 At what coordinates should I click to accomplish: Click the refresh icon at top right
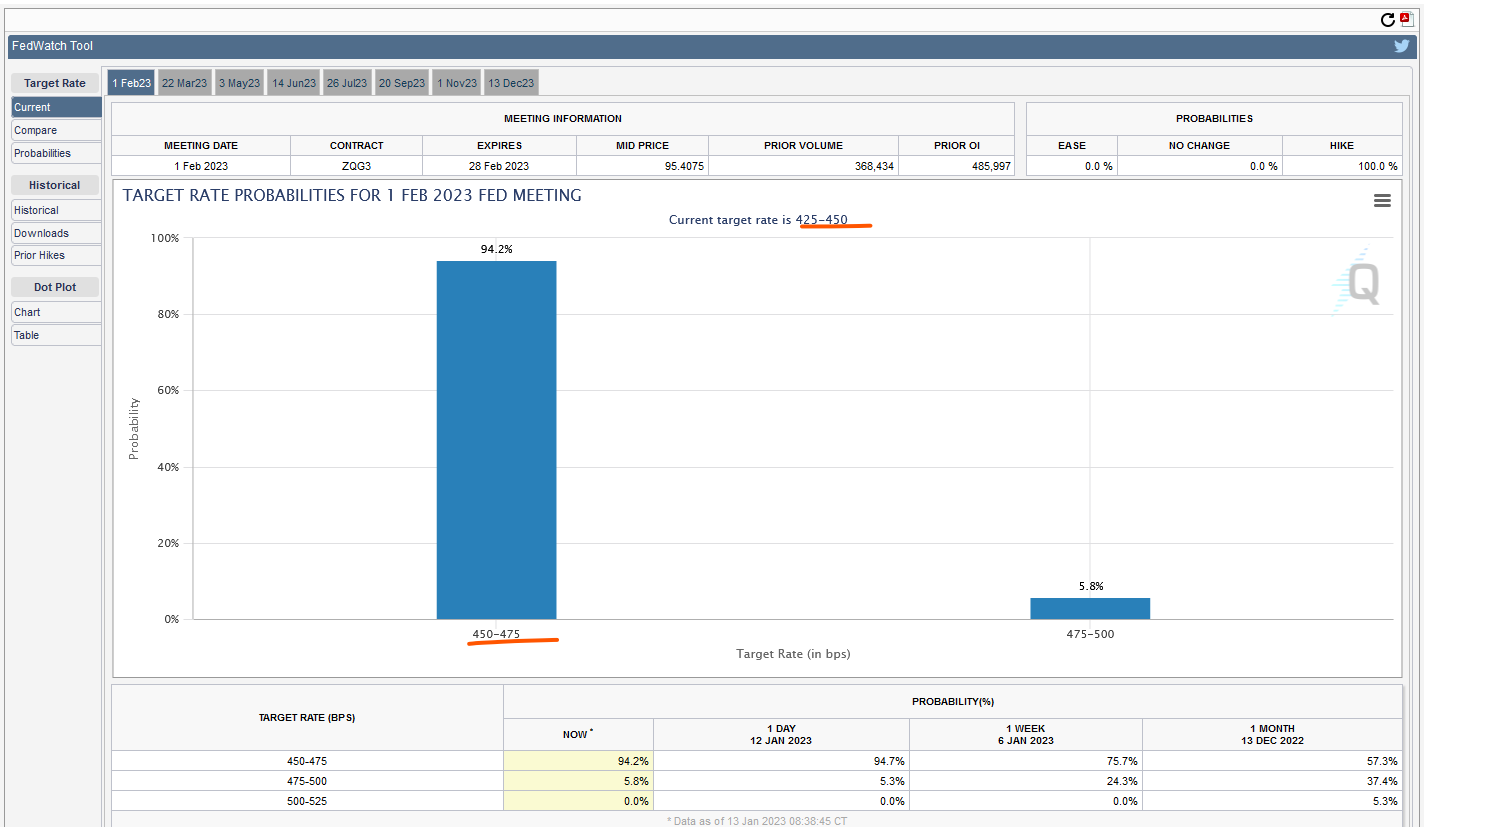pyautogui.click(x=1387, y=20)
